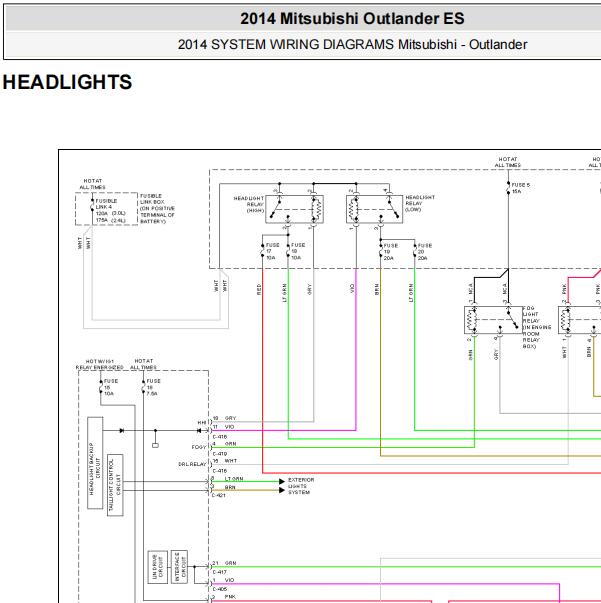Click the headlight relay (high) coil symbol

pos(318,210)
